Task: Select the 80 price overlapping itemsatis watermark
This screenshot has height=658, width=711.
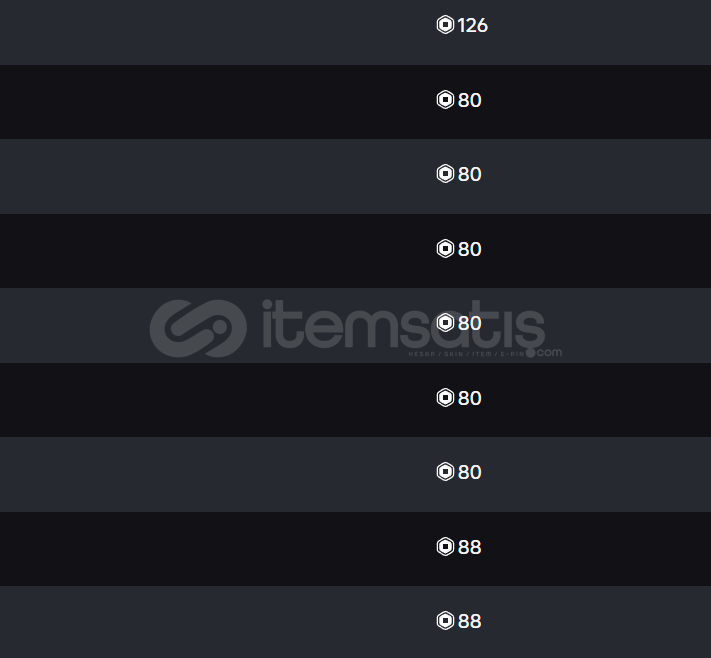Action: (x=469, y=323)
